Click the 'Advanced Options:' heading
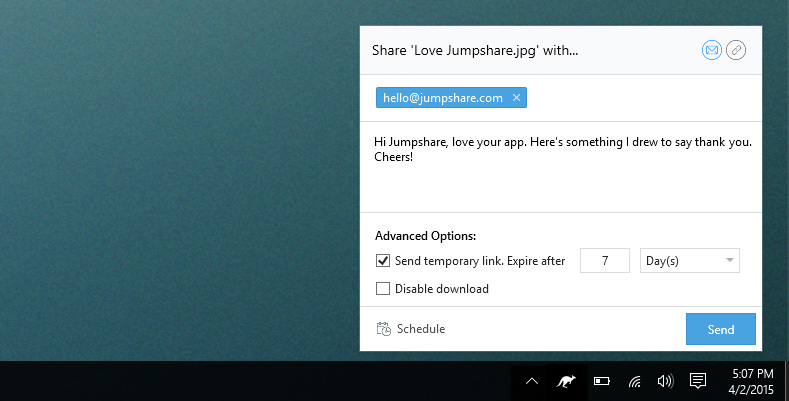The height and width of the screenshot is (401, 789). 425,235
